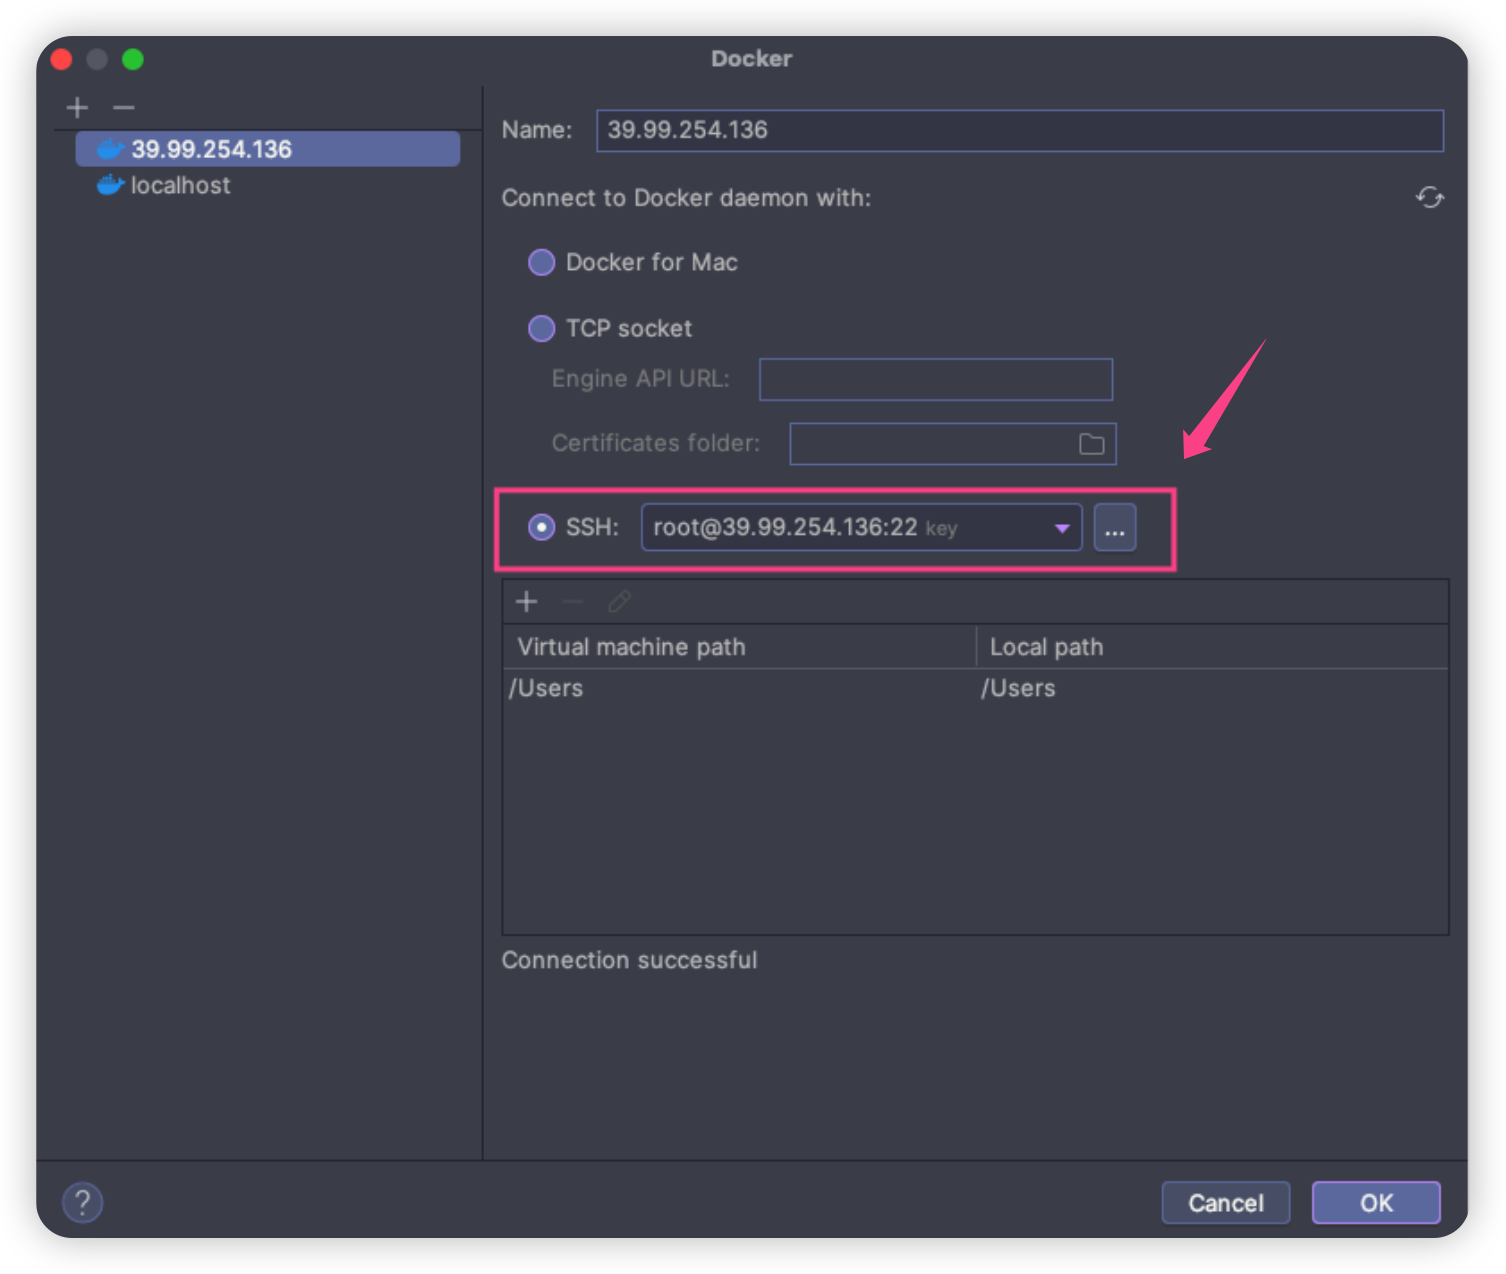Remove selected Docker configuration with minus icon
Viewport: 1506px width, 1274px height.
(x=124, y=107)
